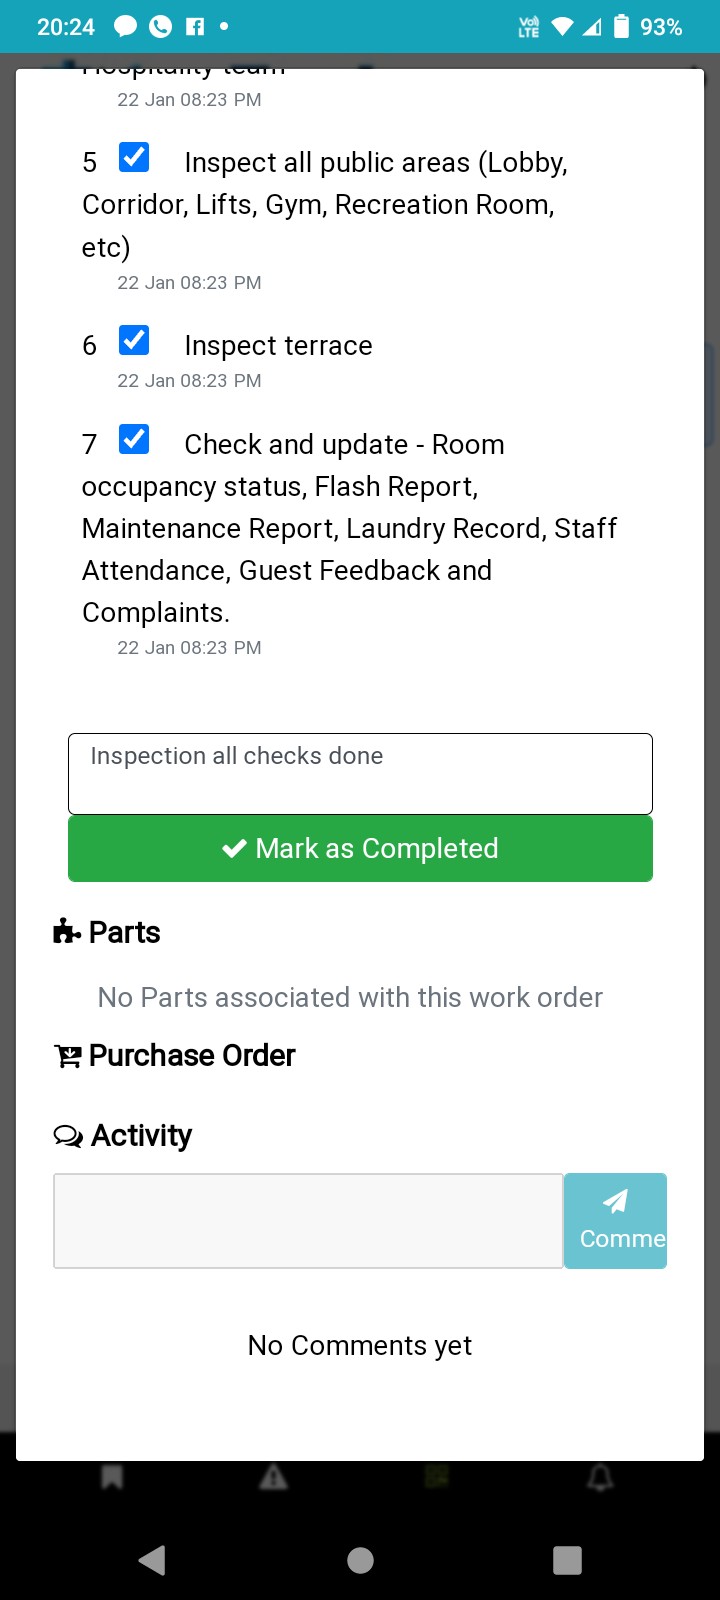Image resolution: width=720 pixels, height=1600 pixels.
Task: Open the notifications bell tab
Action: coord(600,1477)
